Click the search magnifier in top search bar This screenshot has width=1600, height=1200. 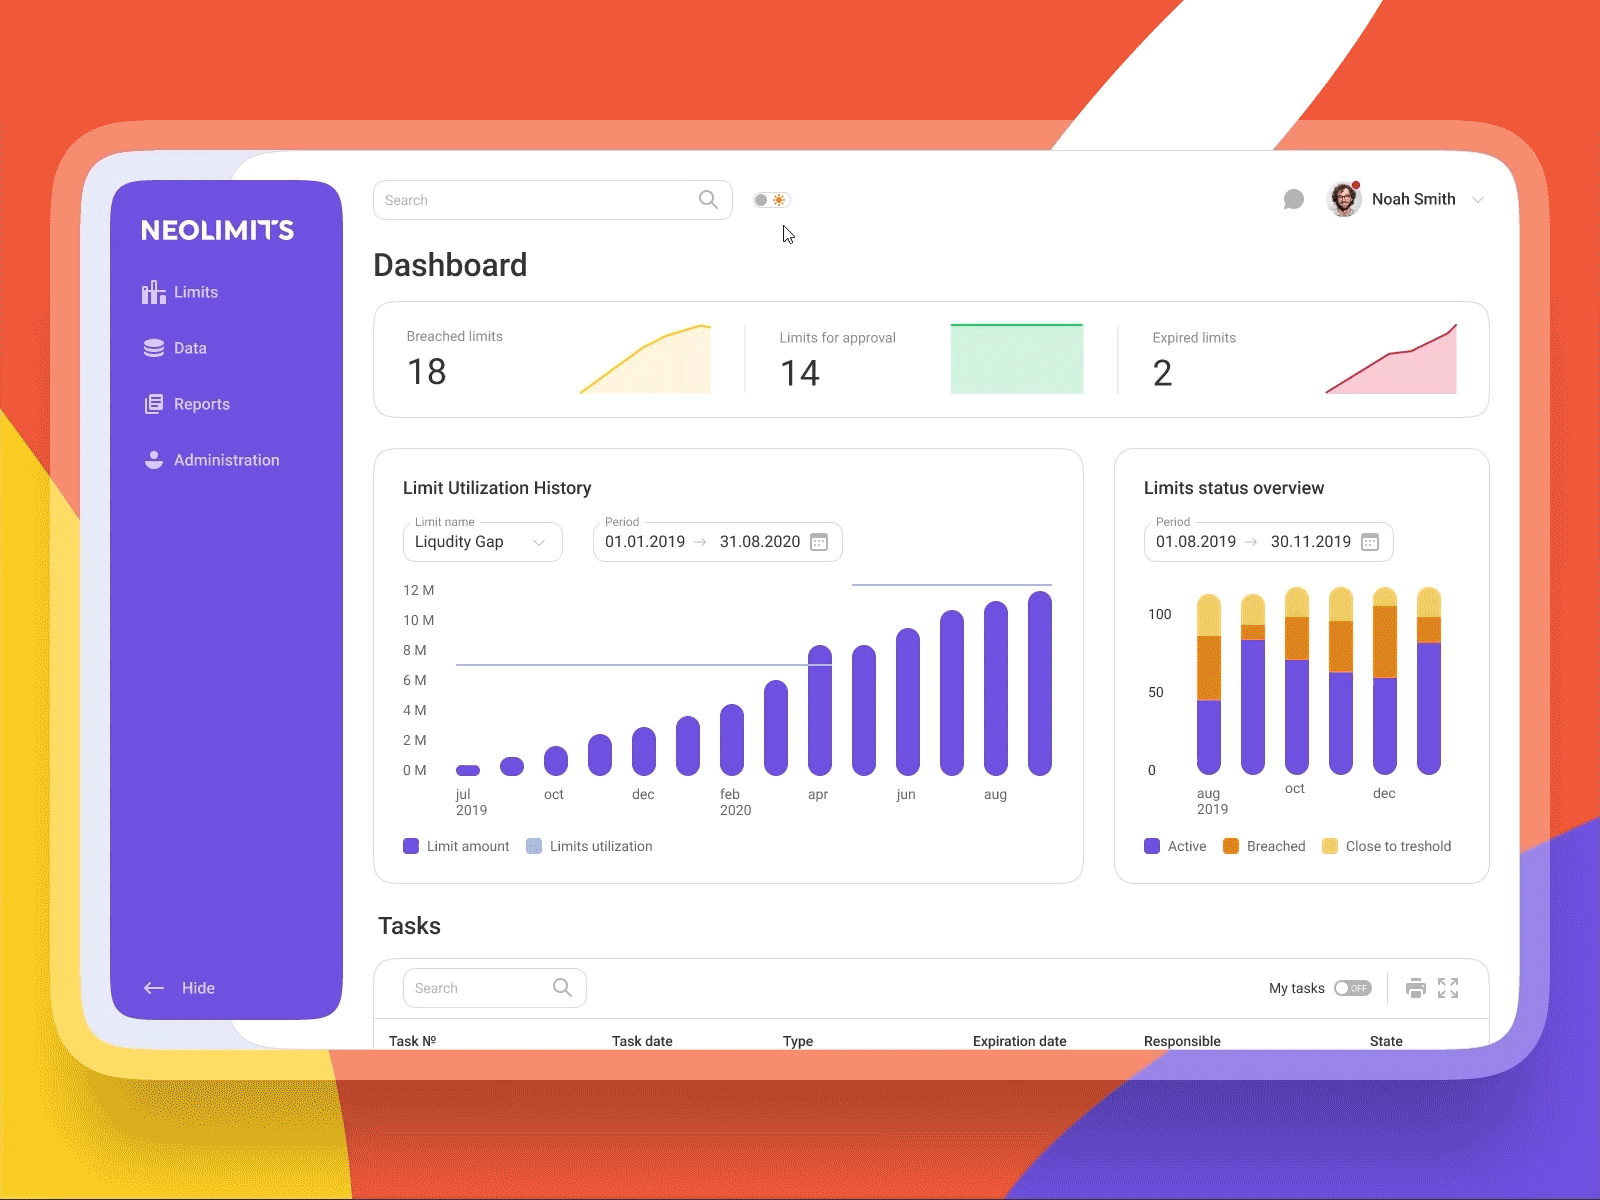pyautogui.click(x=708, y=199)
